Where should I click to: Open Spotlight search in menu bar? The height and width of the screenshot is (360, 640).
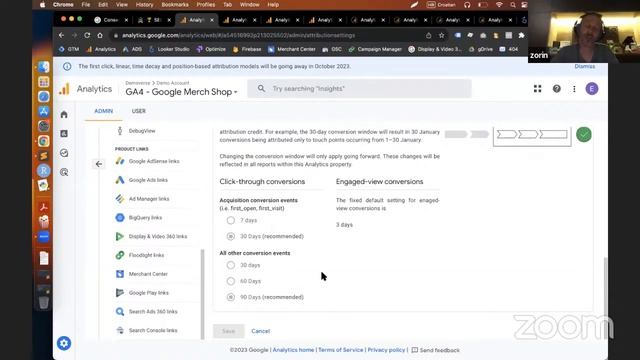(513, 5)
